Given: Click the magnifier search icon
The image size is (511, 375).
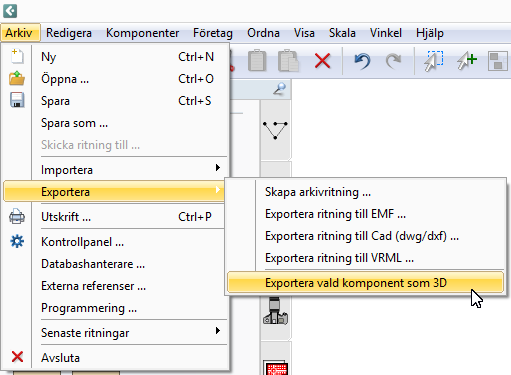Looking at the screenshot, I should click(279, 89).
